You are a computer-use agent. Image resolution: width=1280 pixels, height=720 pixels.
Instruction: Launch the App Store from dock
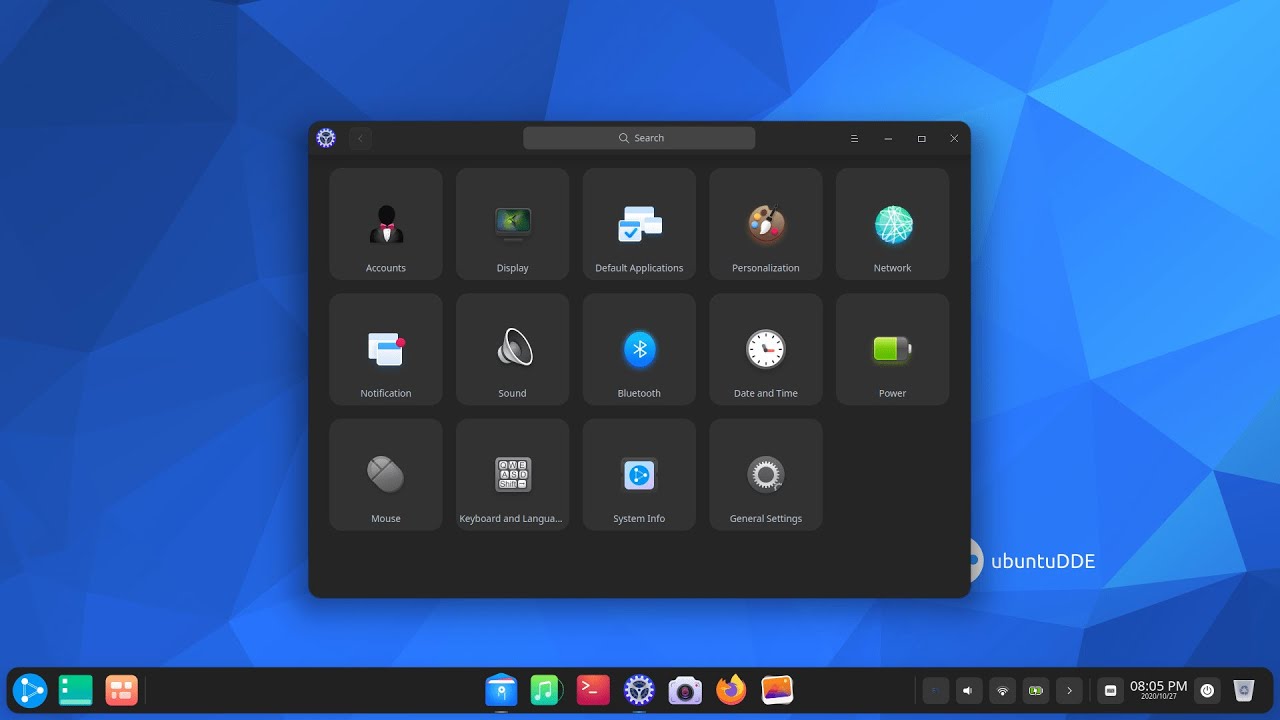pos(501,690)
